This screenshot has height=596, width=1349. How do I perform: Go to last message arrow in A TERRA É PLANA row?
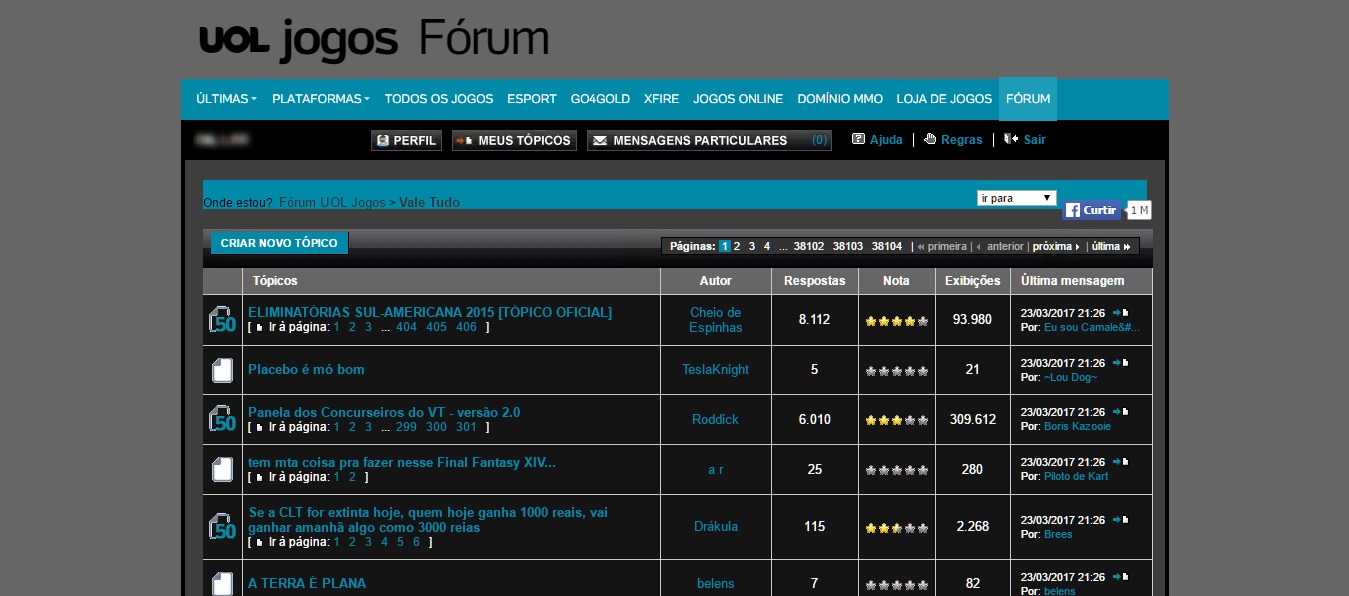tap(1120, 577)
